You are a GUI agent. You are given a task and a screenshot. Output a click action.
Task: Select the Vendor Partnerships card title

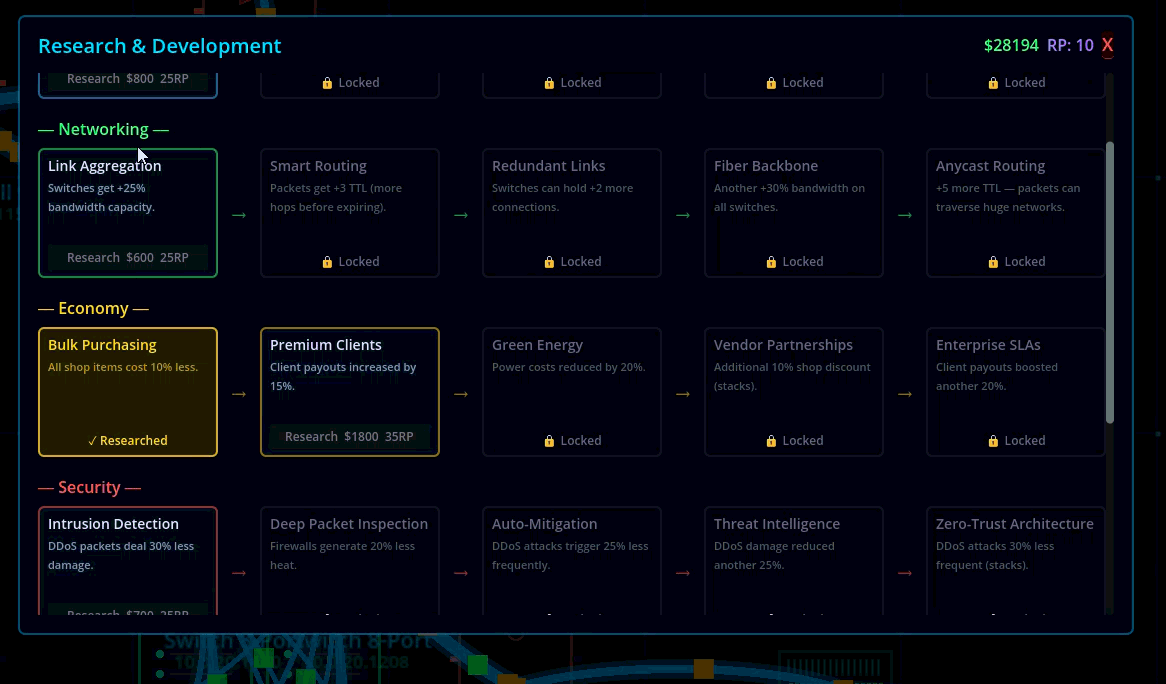[x=783, y=345]
